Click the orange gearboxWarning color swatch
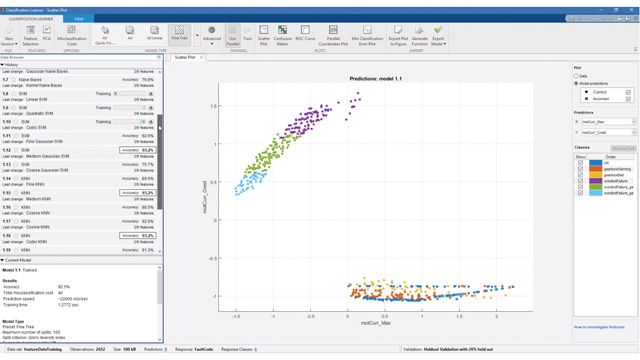 [x=595, y=169]
